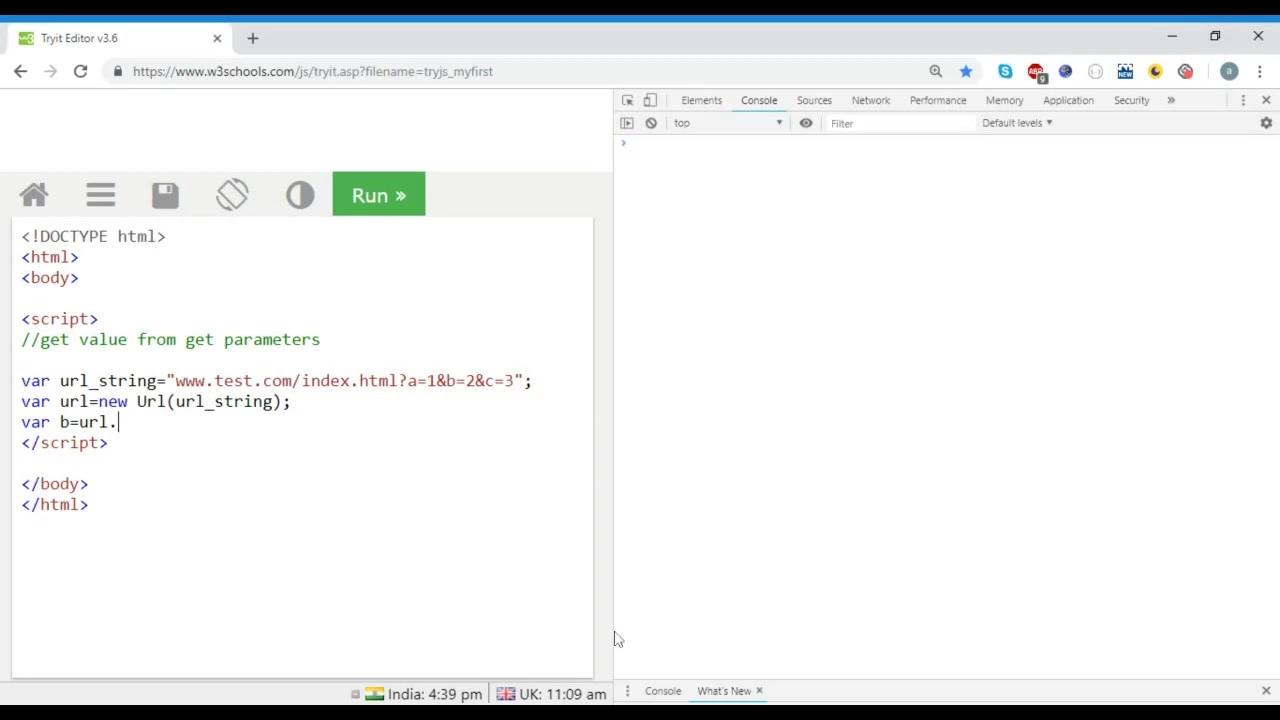Show the console sidebar
The image size is (1280, 720).
point(627,123)
